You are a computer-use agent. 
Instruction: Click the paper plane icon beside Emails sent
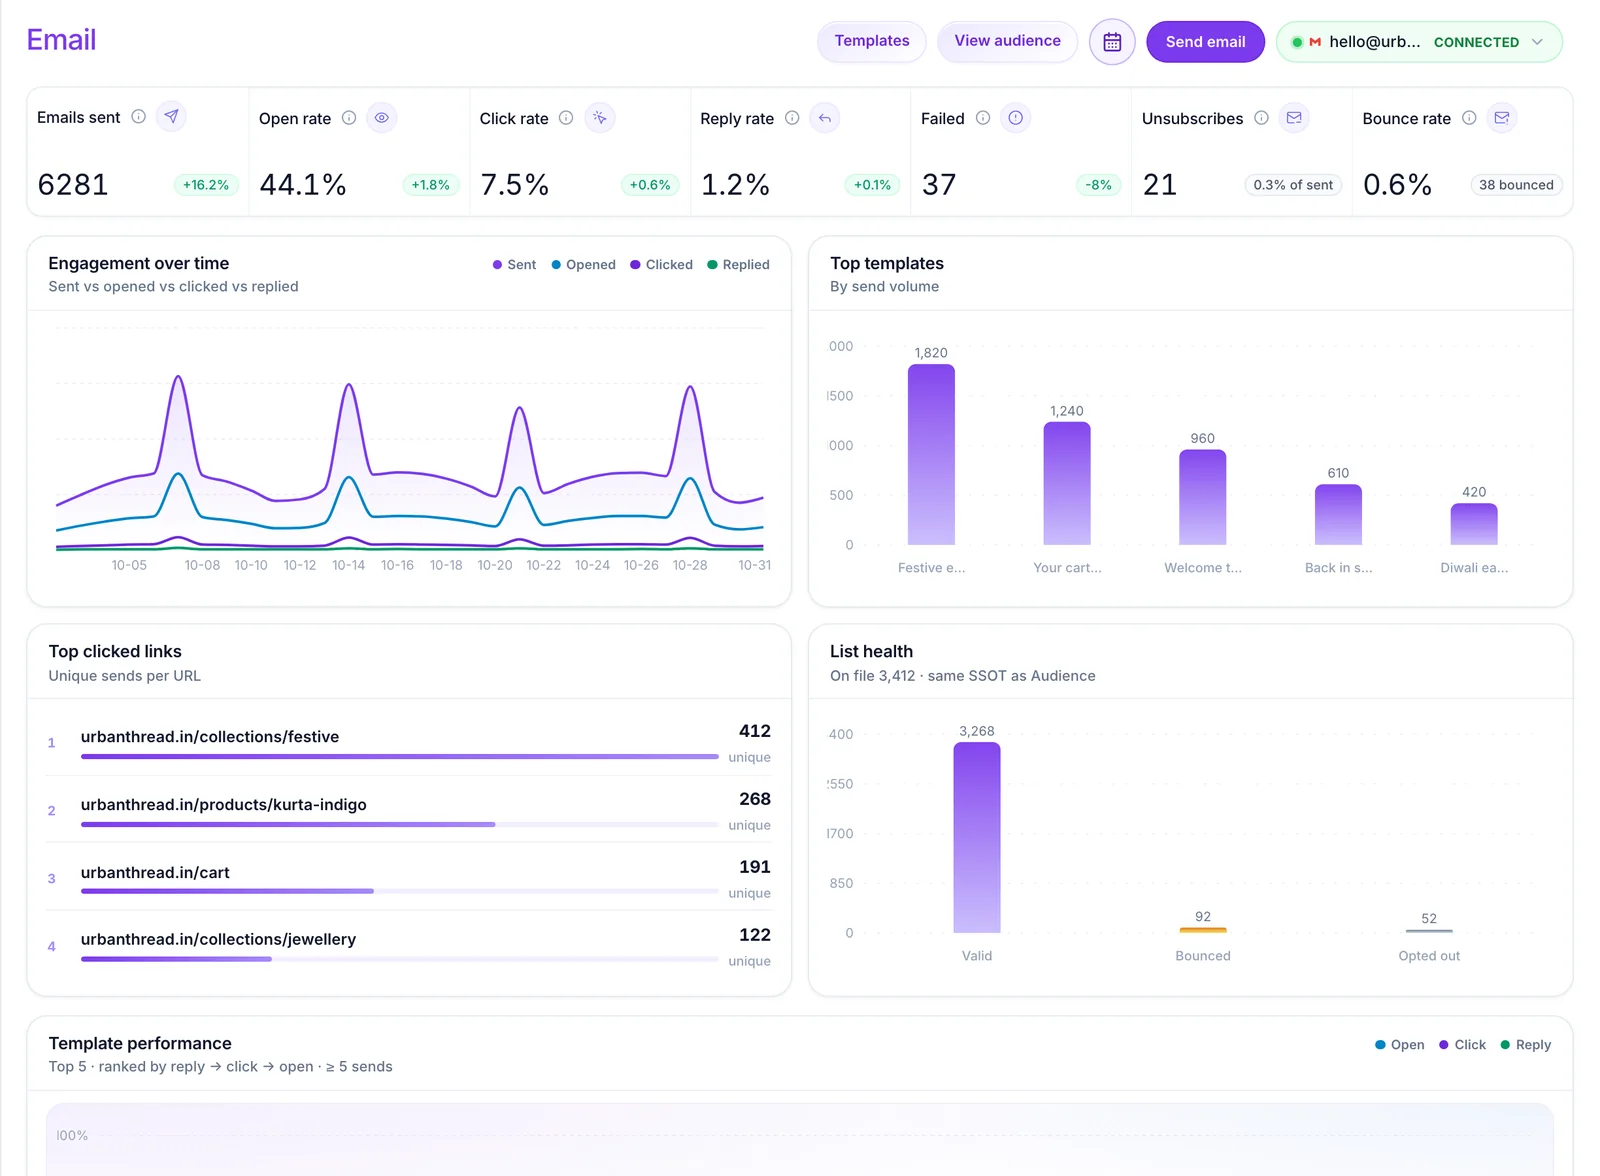pyautogui.click(x=172, y=117)
